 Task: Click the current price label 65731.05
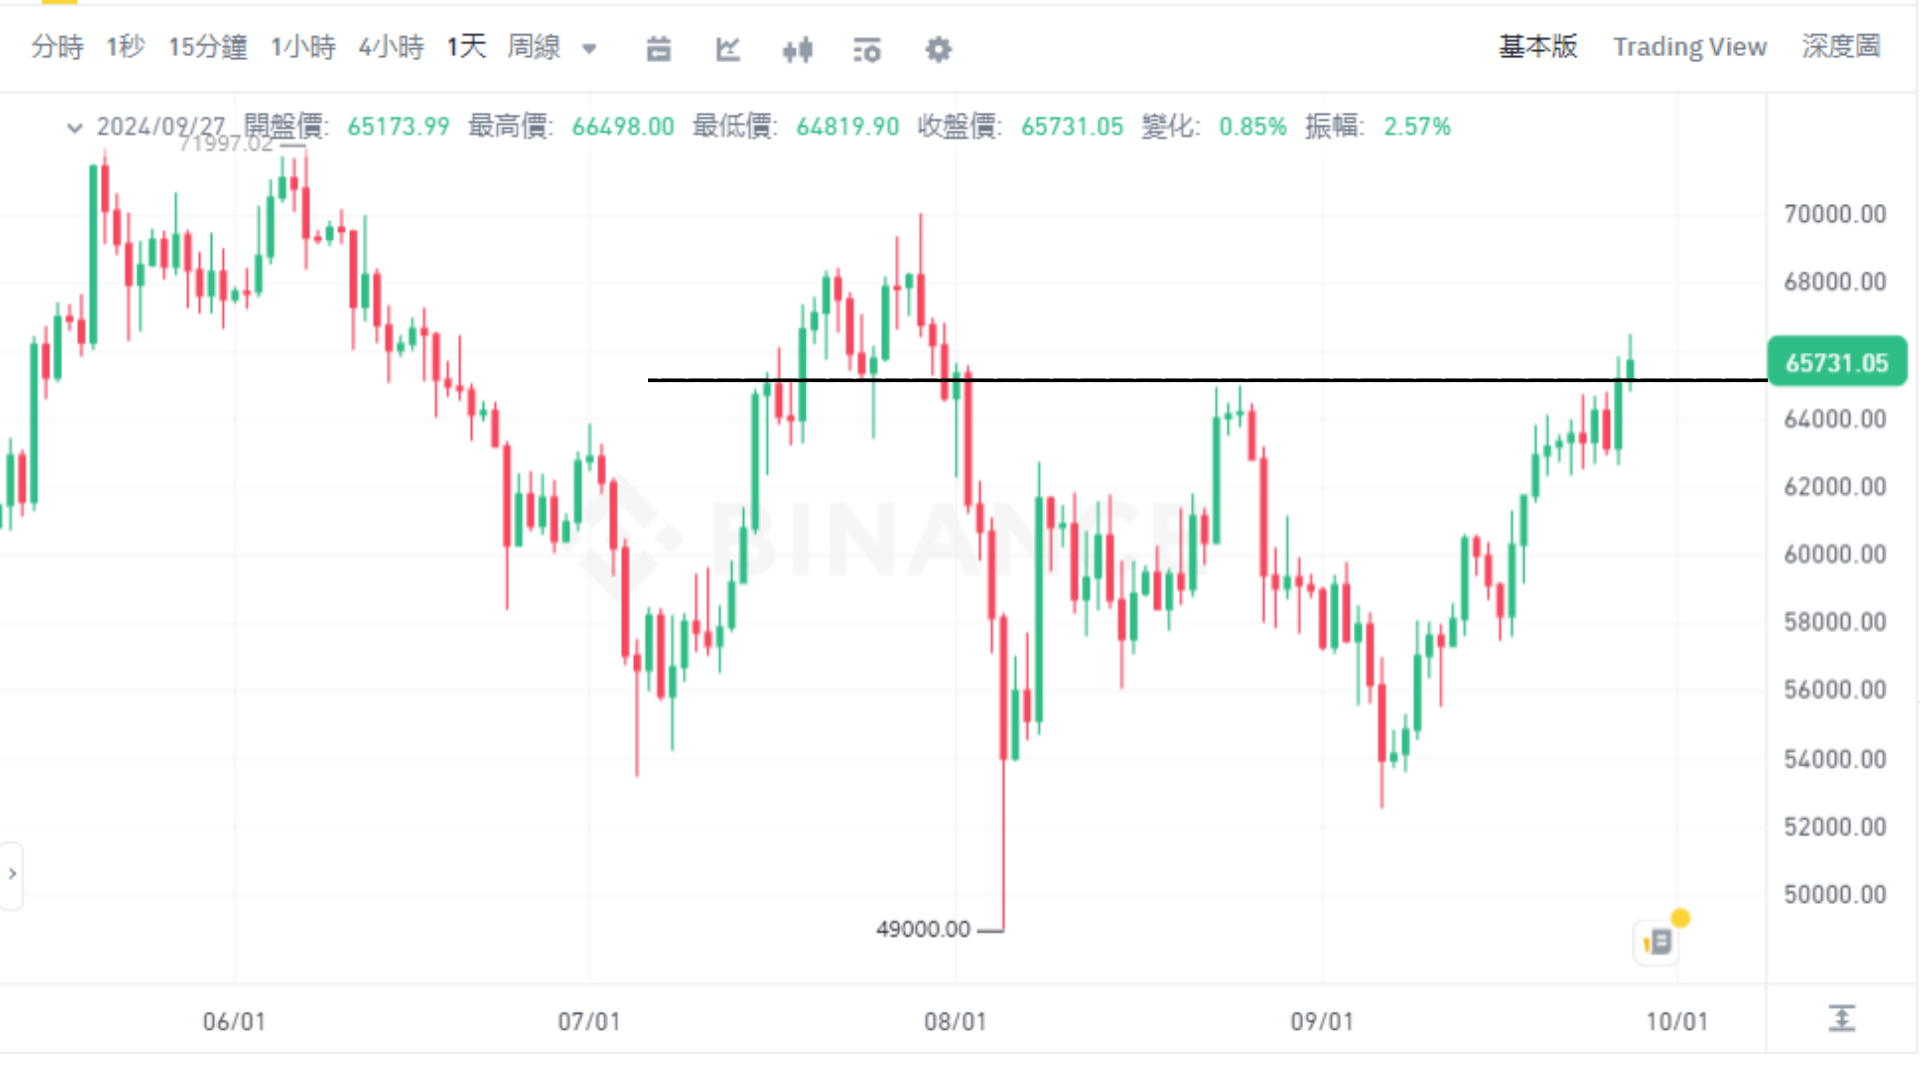pos(1836,362)
